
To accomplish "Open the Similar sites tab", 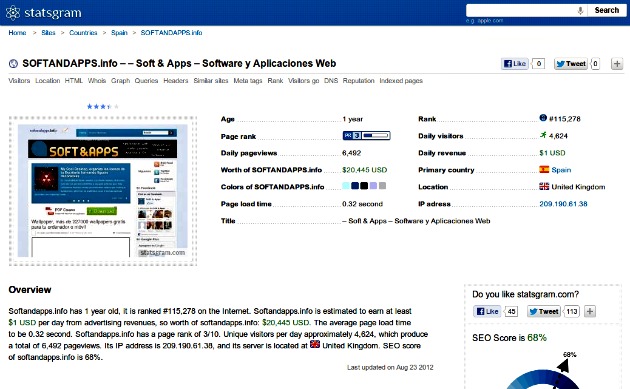I will tap(211, 81).
